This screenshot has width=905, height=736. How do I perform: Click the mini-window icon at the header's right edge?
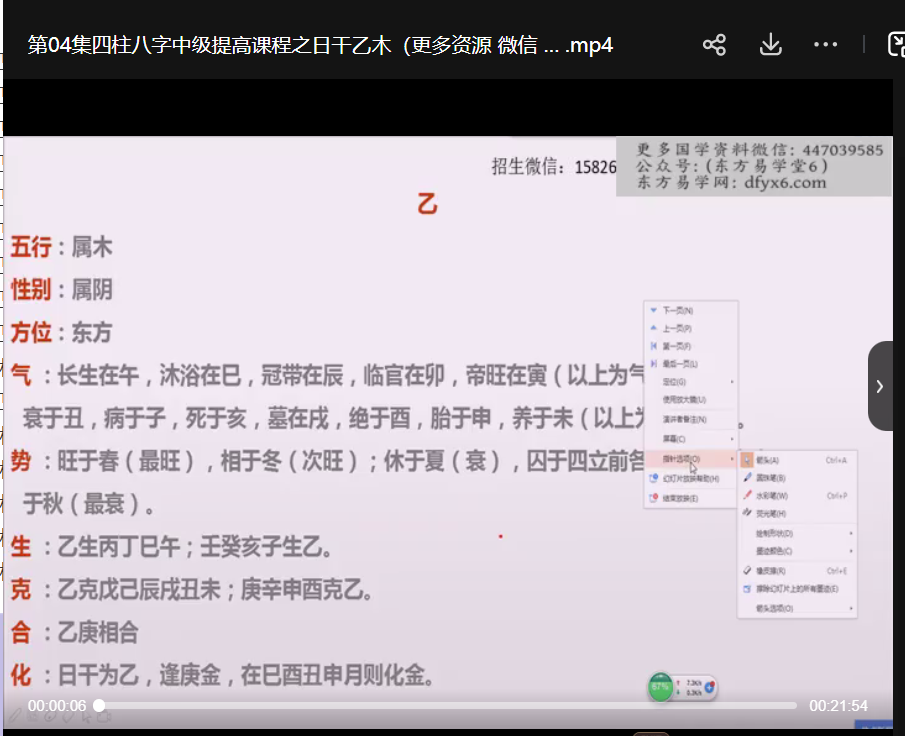point(896,45)
